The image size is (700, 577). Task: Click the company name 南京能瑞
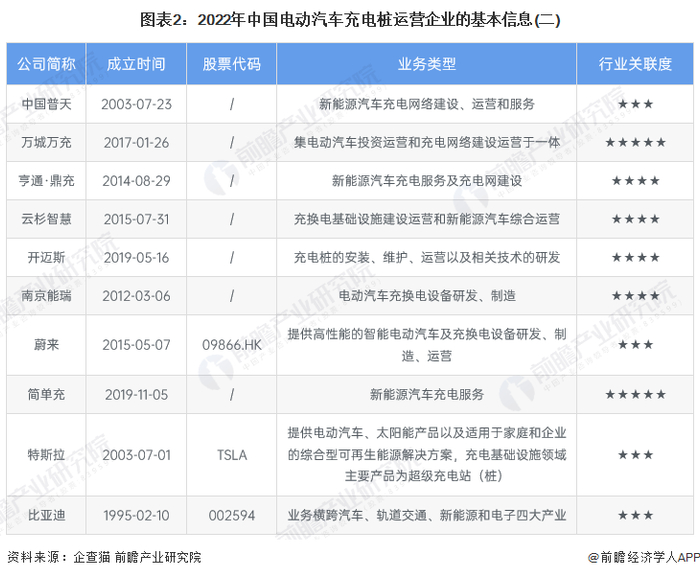(x=46, y=296)
